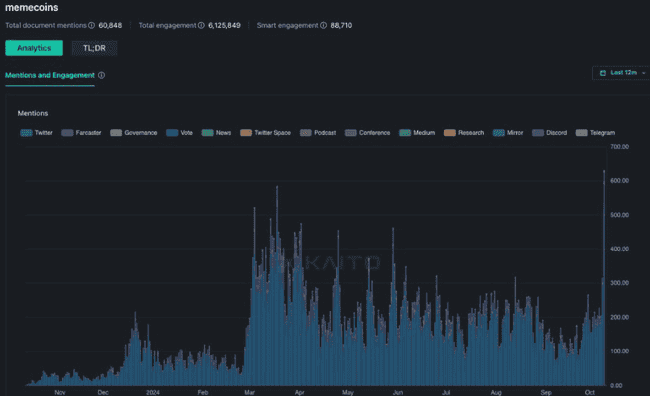The height and width of the screenshot is (396, 650).
Task: Click info icon next to Total document mentions
Action: 92,25
